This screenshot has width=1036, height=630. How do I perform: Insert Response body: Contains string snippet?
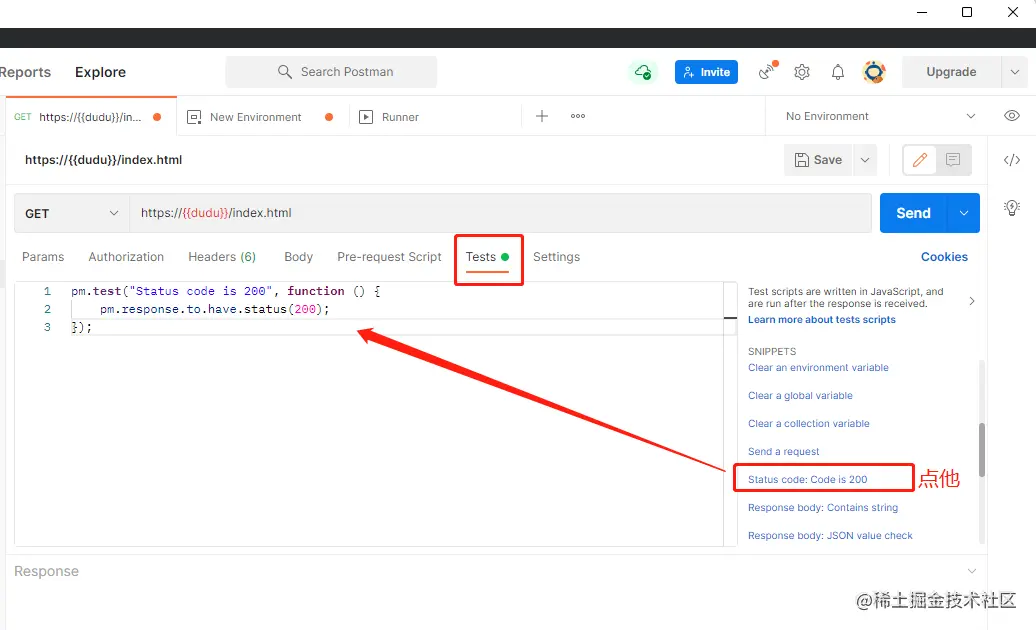click(823, 507)
